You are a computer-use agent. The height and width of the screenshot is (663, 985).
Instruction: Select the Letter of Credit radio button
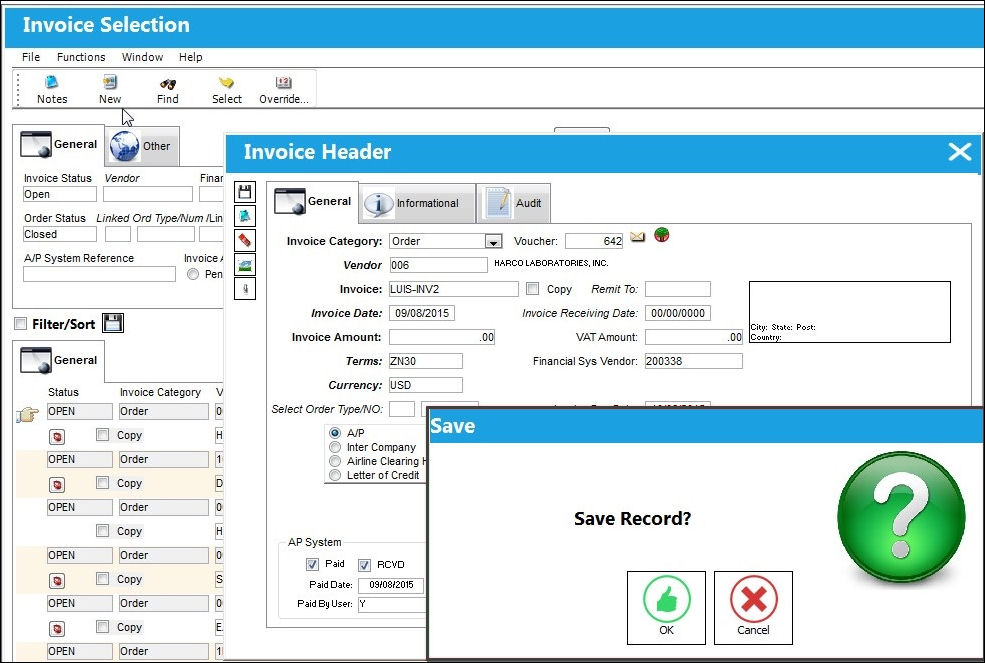point(335,475)
